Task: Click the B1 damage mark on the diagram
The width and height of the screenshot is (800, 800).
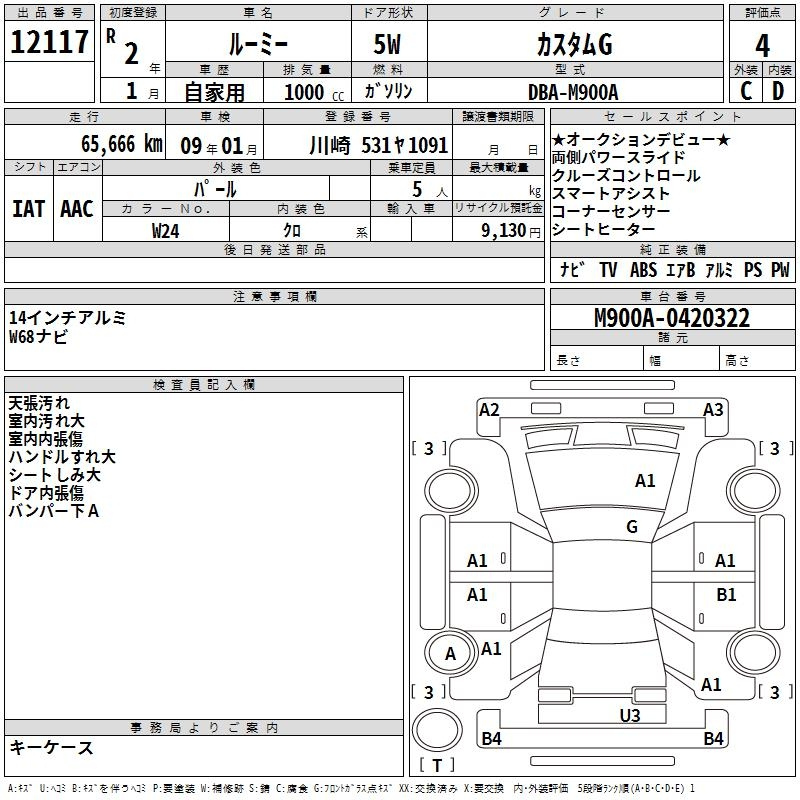Action: [x=726, y=595]
